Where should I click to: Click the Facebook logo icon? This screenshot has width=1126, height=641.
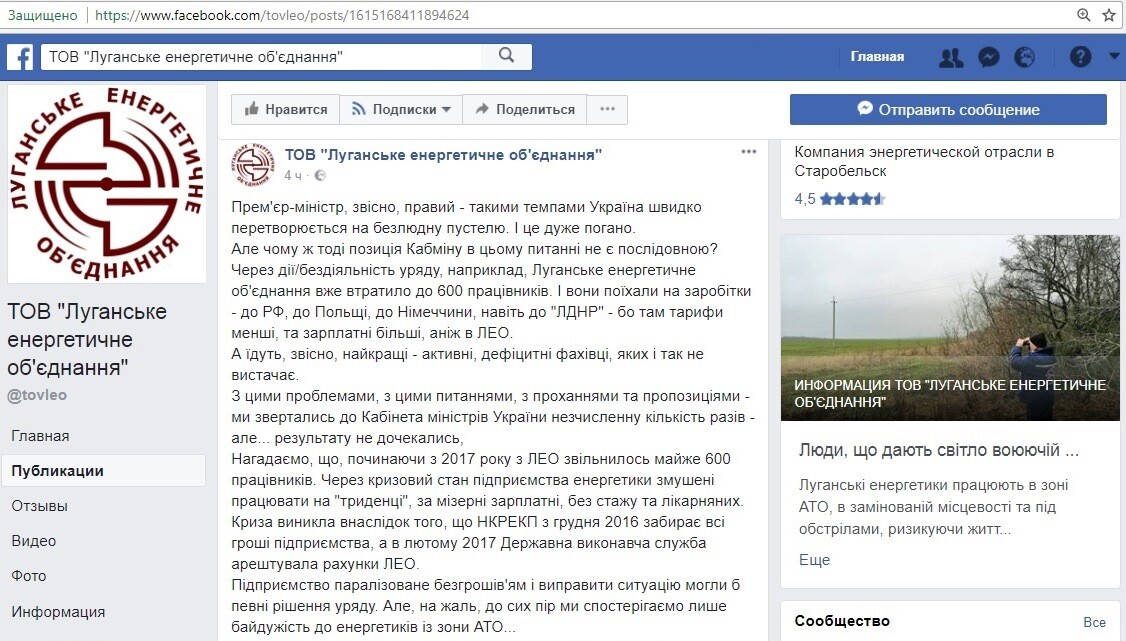click(x=20, y=57)
